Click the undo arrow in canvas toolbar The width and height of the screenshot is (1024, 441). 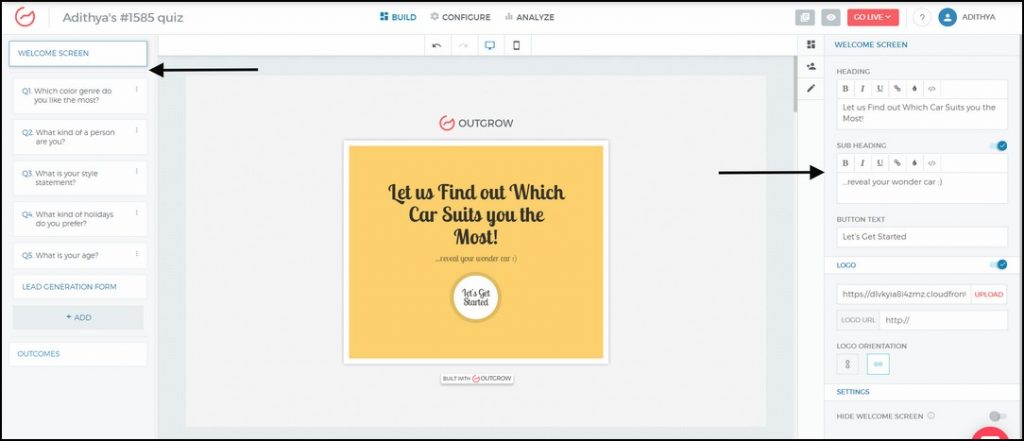(x=436, y=46)
